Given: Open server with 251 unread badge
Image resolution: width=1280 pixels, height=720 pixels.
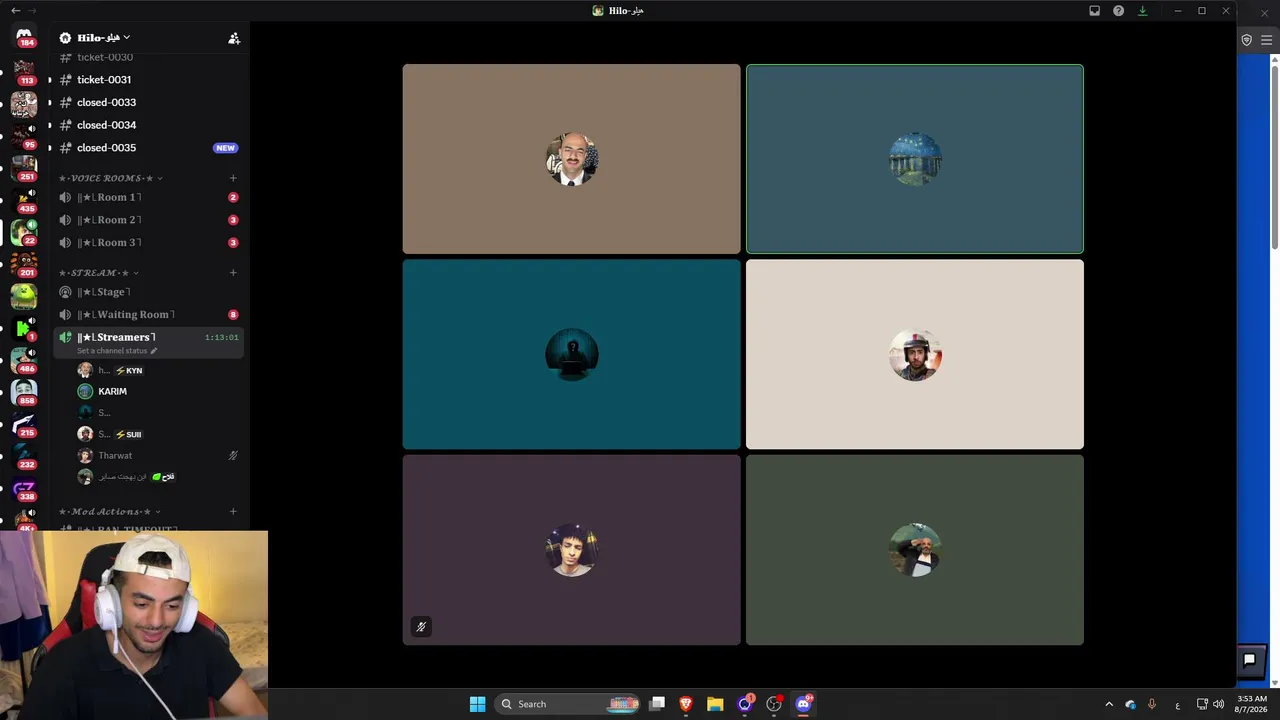Looking at the screenshot, I should coord(24,167).
